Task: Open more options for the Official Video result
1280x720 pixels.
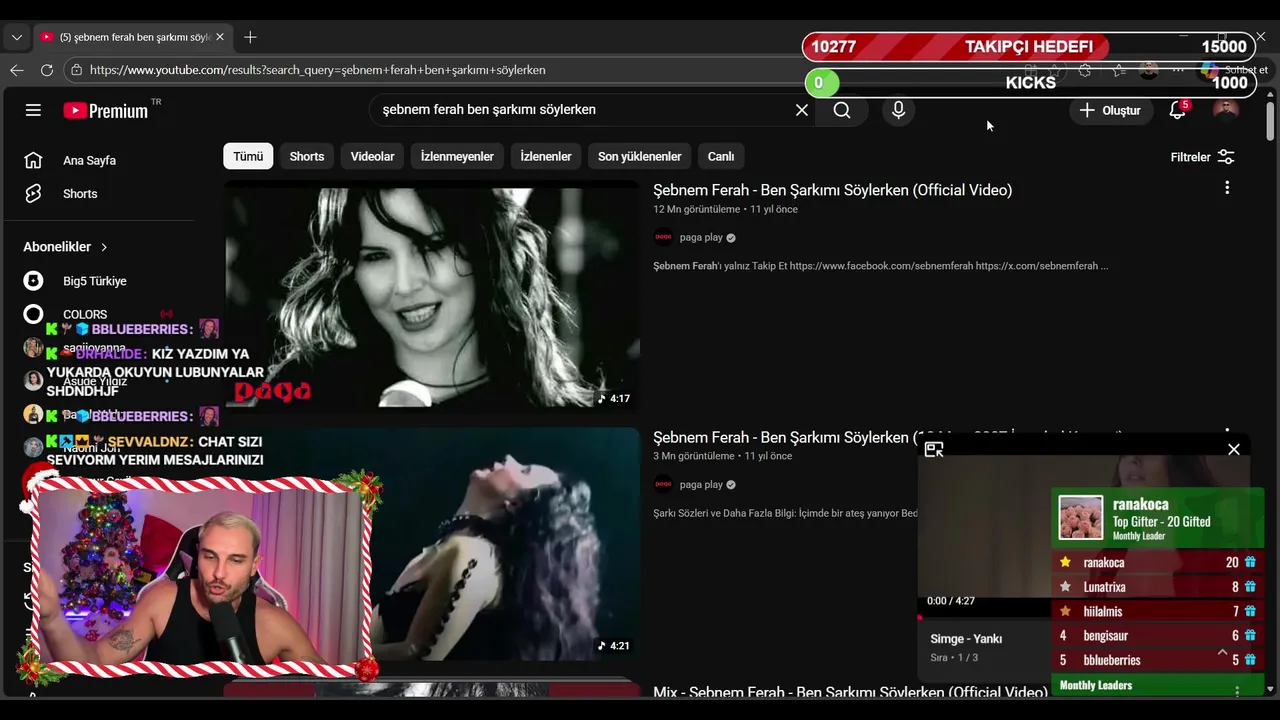Action: 1227,187
